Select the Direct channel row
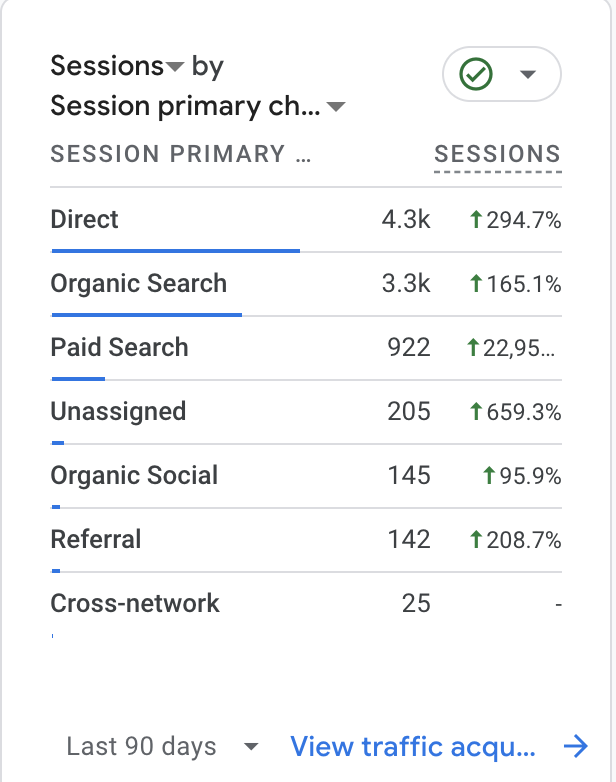The width and height of the screenshot is (616, 782). point(85,219)
